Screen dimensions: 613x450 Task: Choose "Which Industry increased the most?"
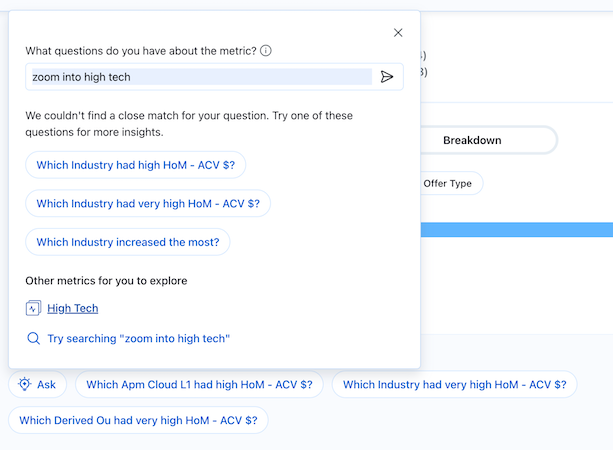point(128,242)
